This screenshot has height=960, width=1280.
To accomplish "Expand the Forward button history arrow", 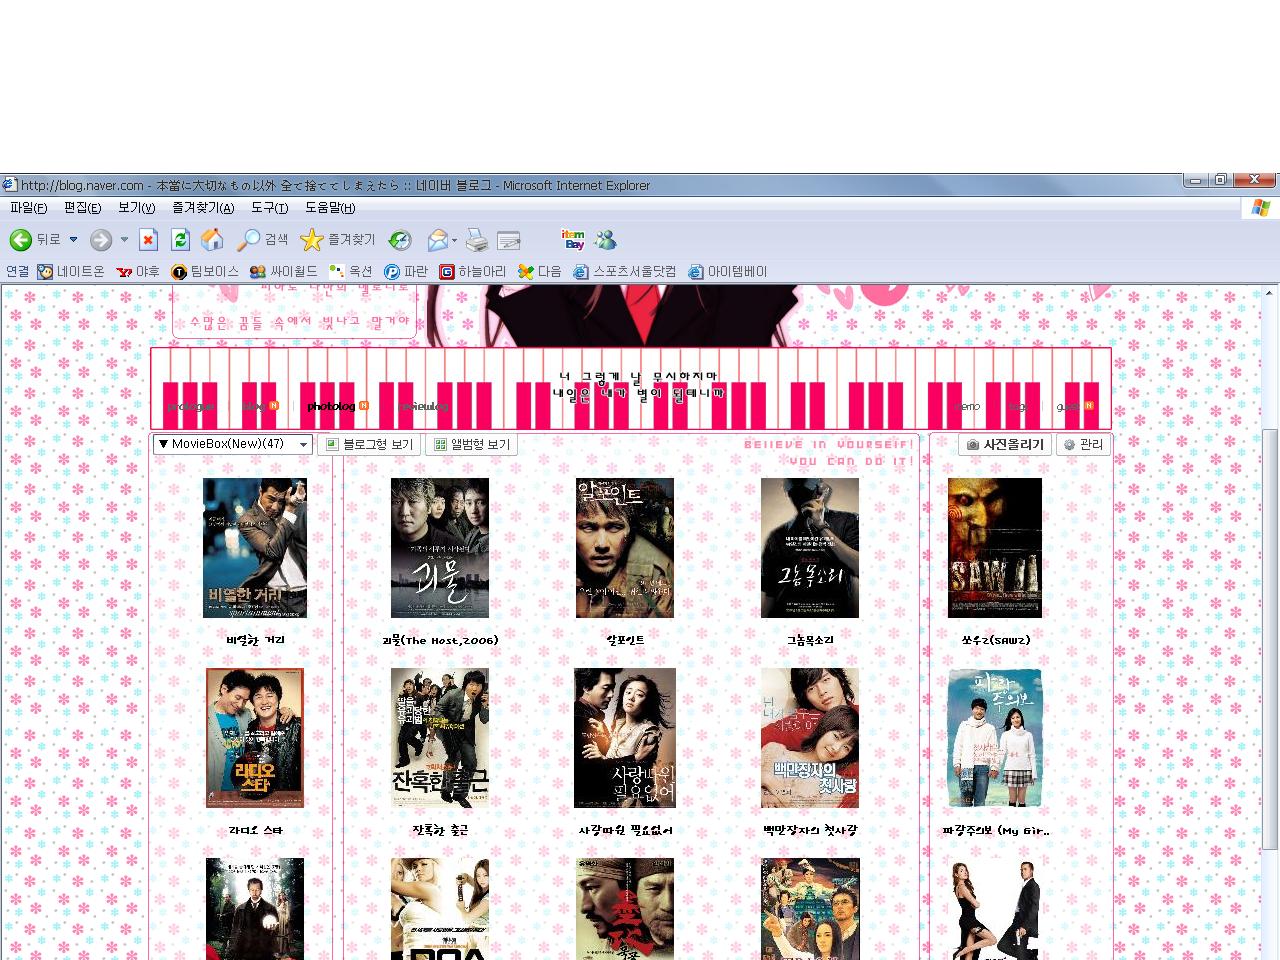I will (x=124, y=240).
